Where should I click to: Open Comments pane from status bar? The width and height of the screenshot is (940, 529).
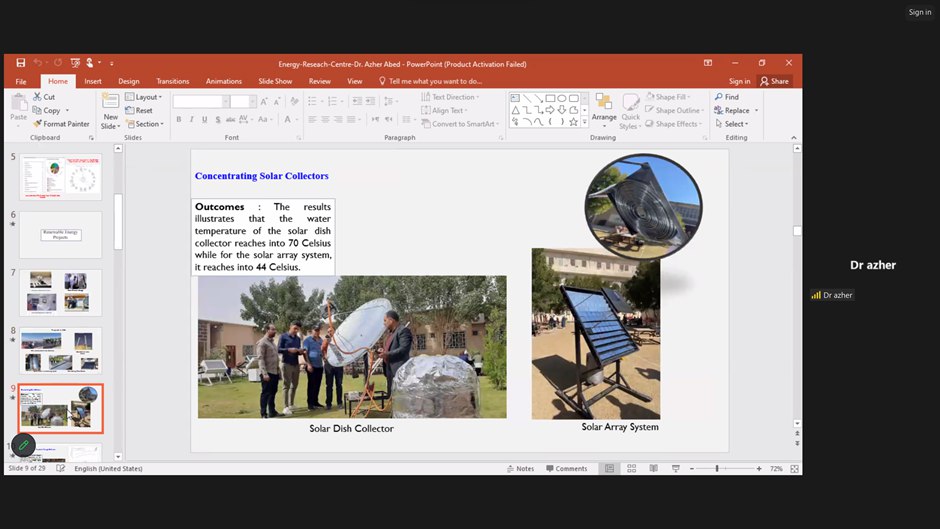coord(567,468)
